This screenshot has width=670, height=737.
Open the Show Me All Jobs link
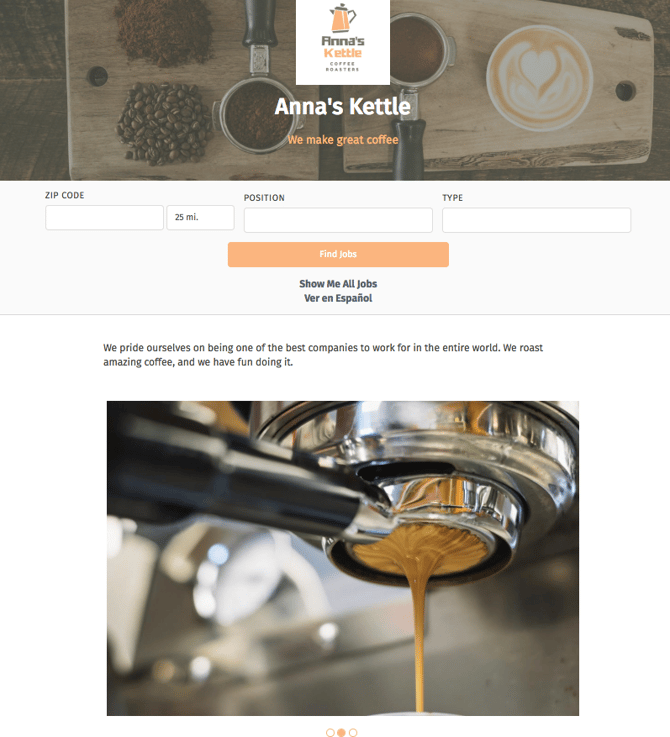point(338,284)
